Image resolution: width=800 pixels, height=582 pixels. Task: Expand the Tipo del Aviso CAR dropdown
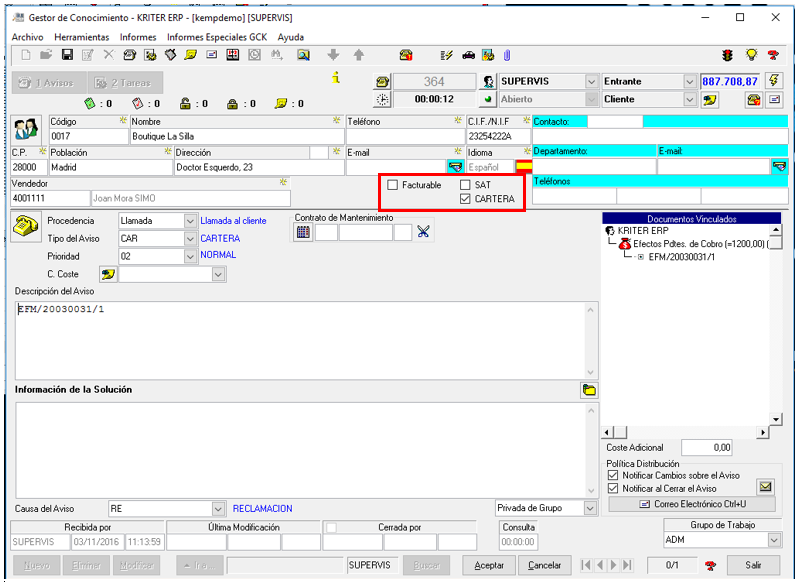point(190,238)
